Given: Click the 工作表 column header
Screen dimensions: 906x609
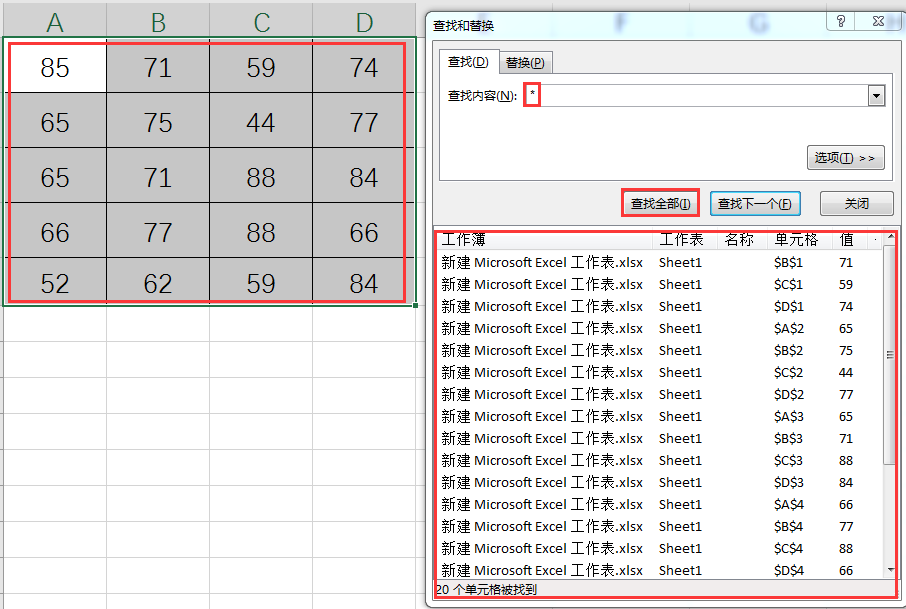Looking at the screenshot, I should pyautogui.click(x=685, y=239).
